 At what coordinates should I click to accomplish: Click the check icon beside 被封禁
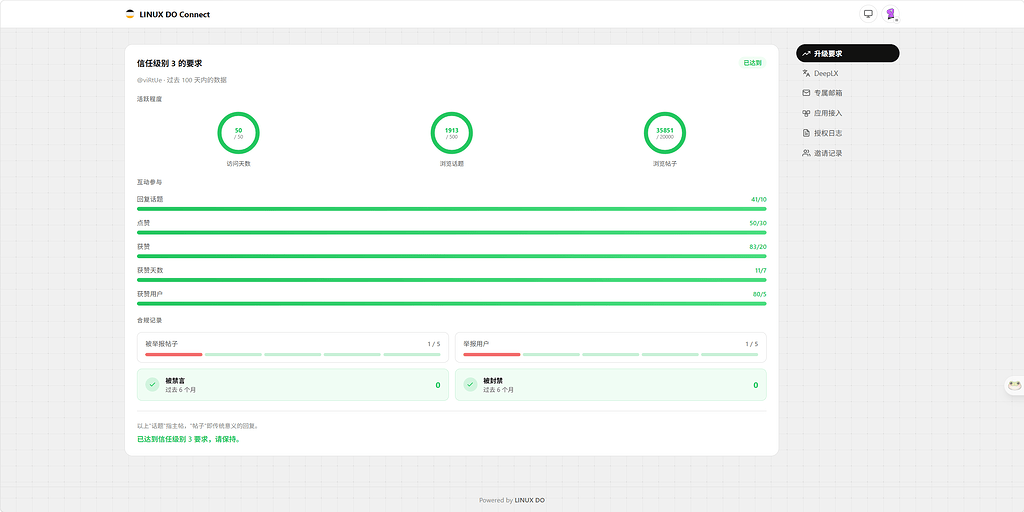point(470,385)
